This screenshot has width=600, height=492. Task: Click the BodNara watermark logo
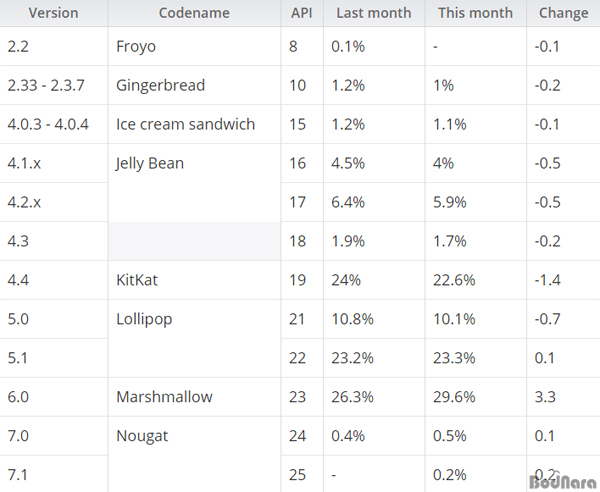(563, 482)
